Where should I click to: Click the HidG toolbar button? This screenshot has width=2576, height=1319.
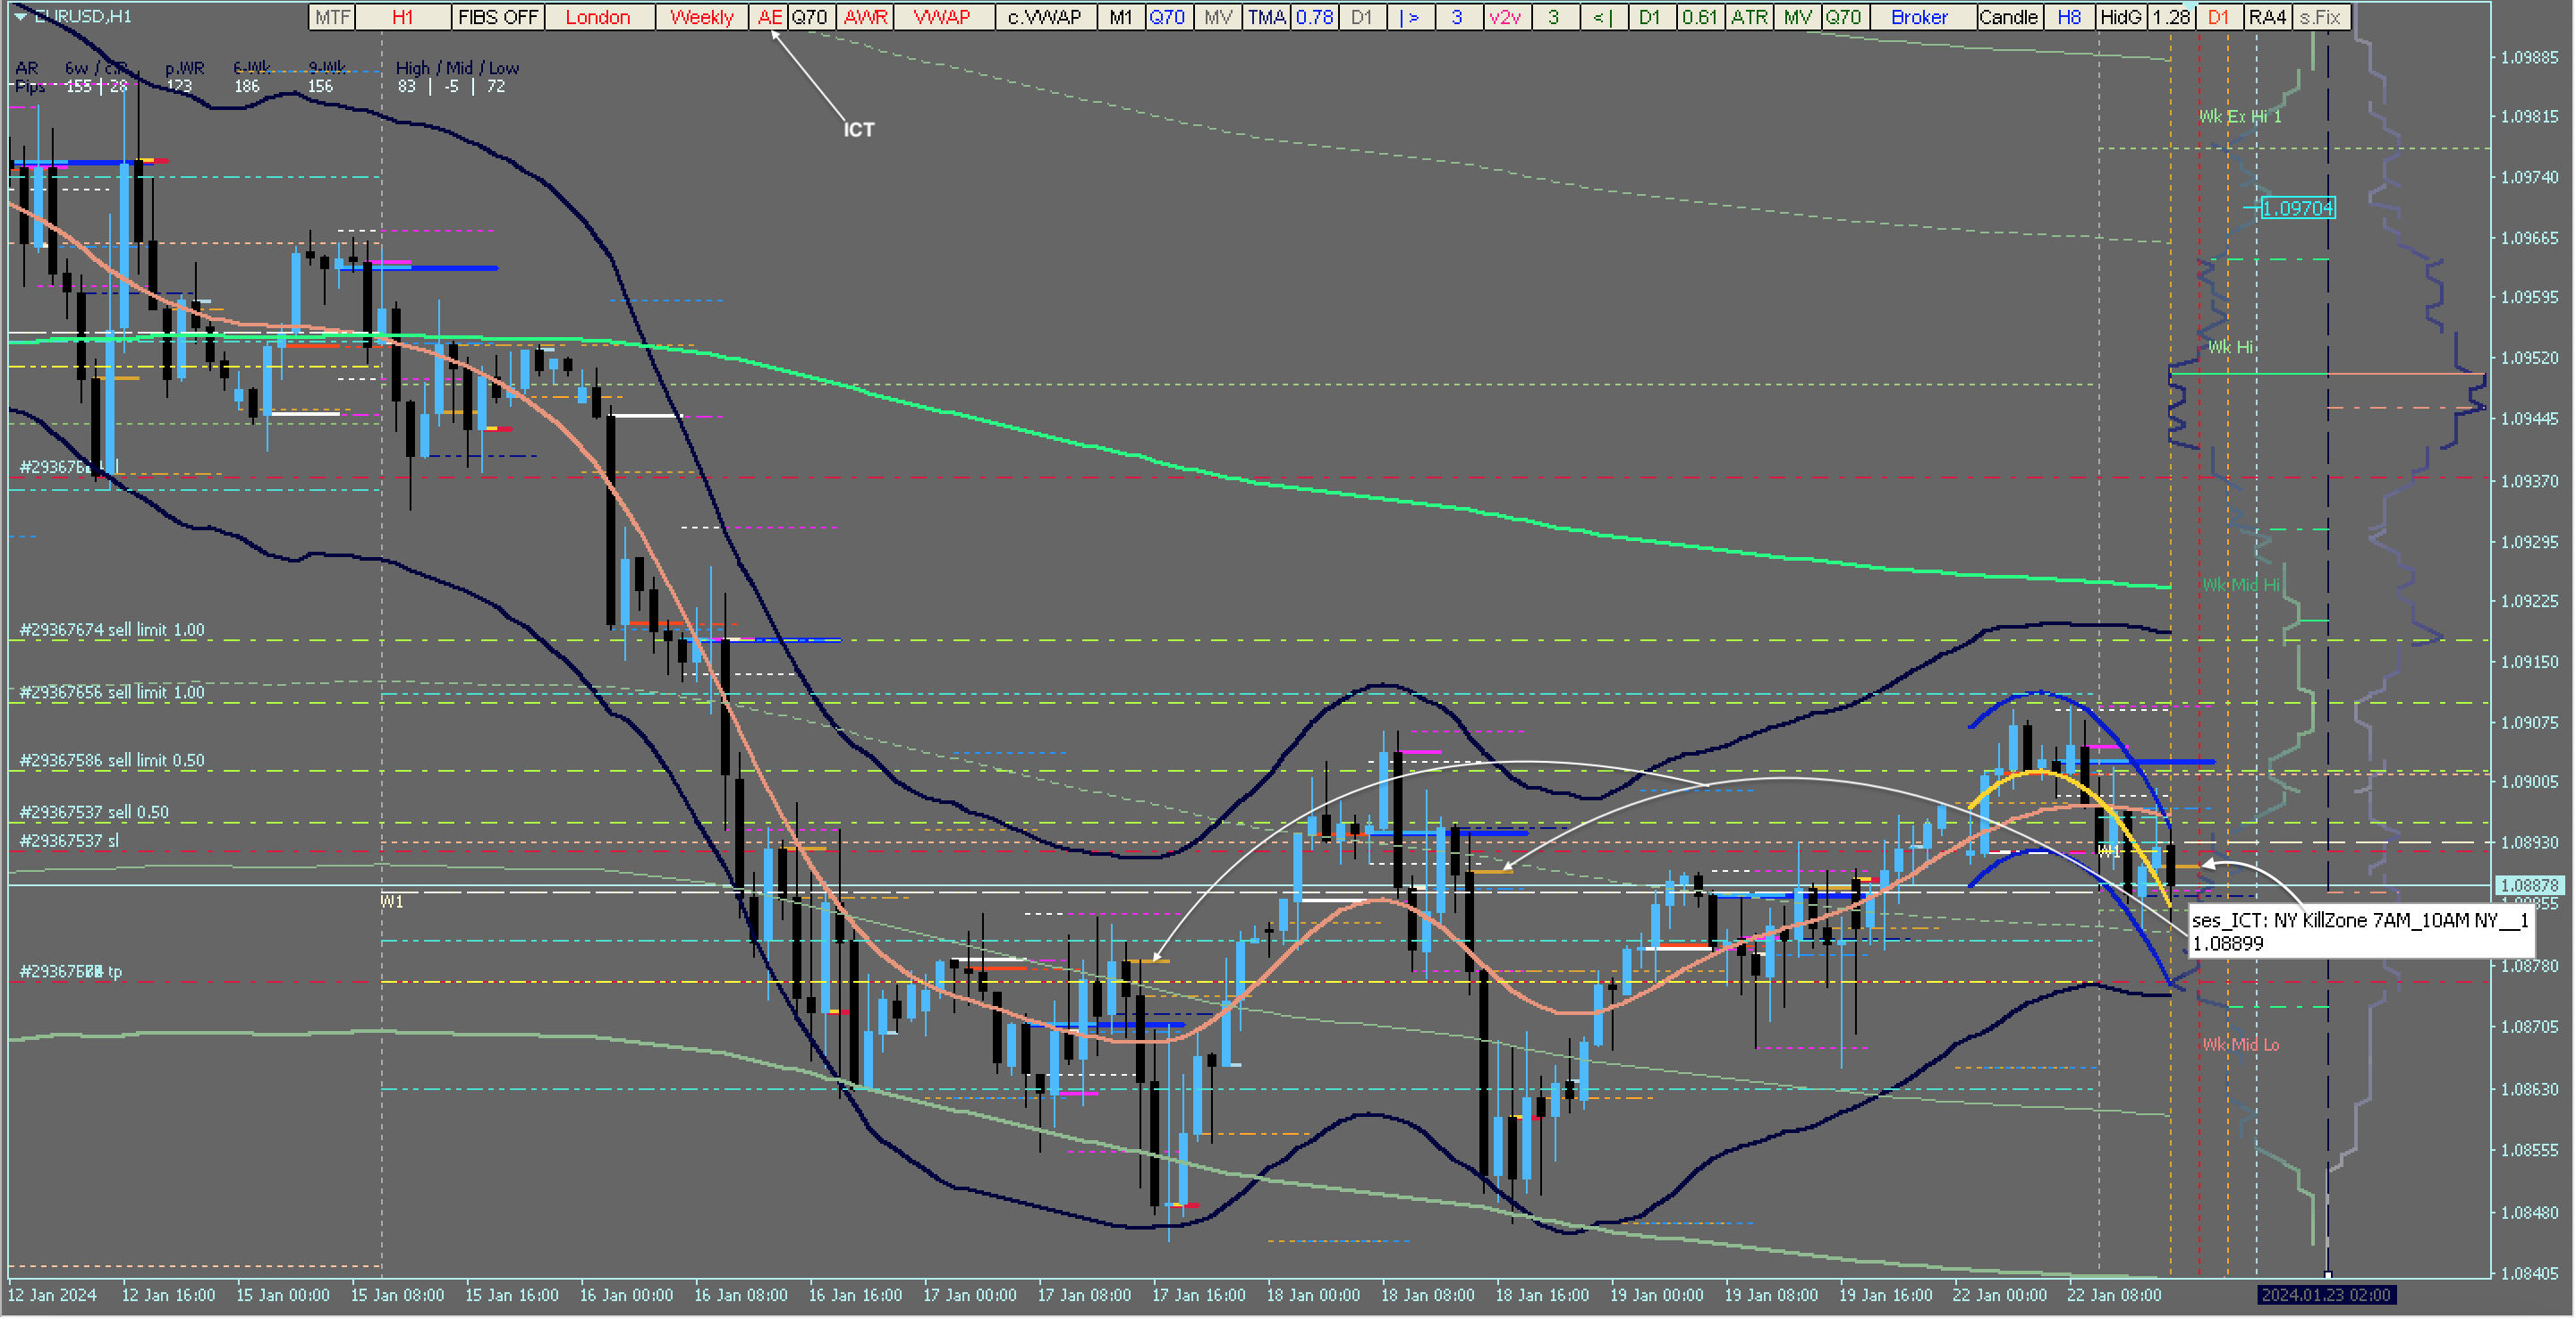[2120, 17]
